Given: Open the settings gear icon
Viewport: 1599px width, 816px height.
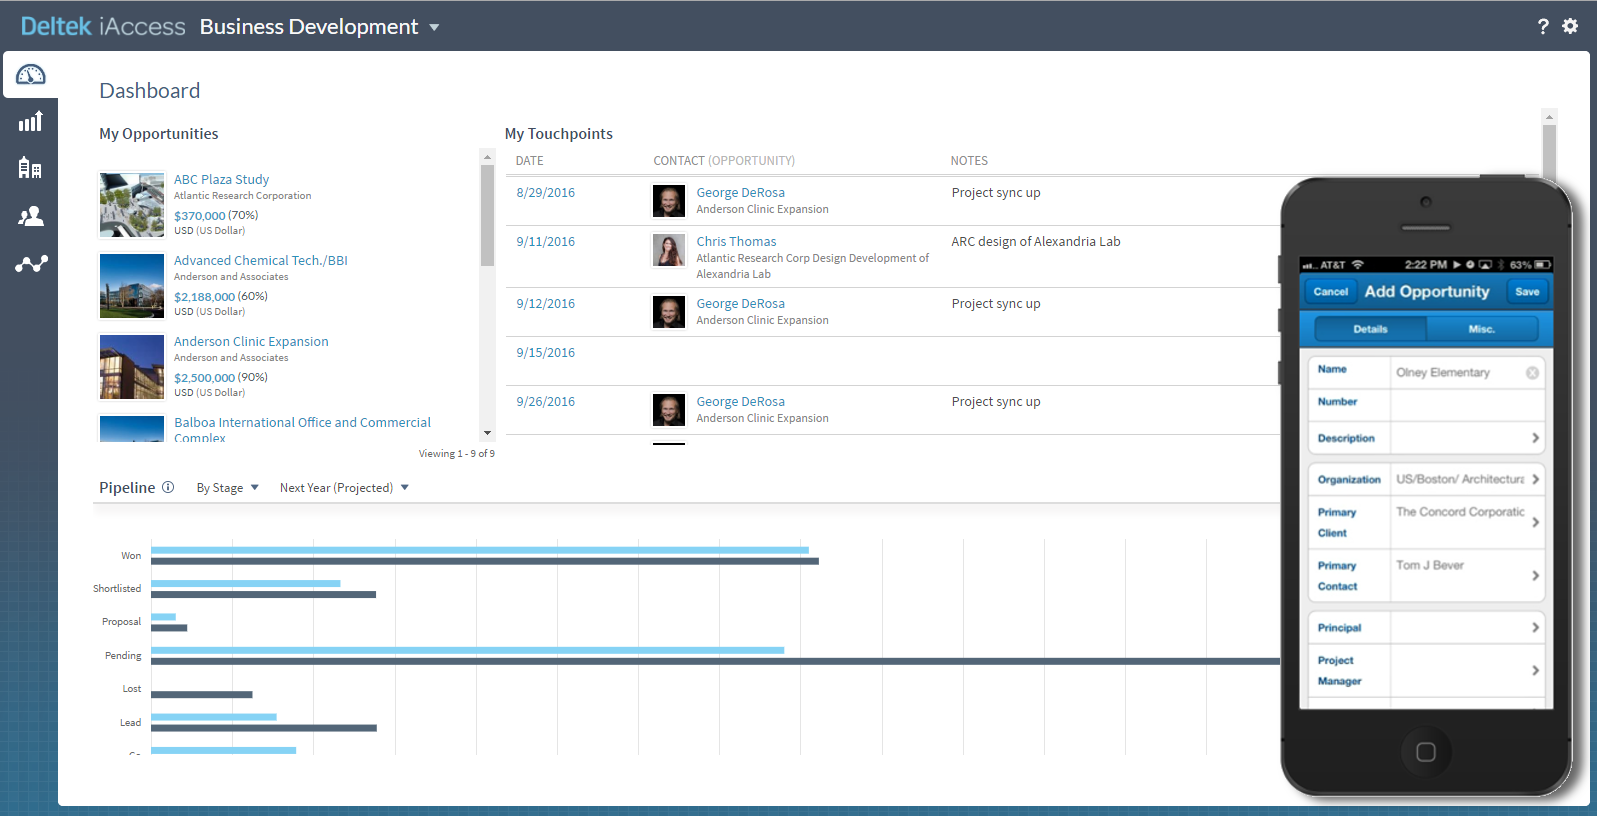Looking at the screenshot, I should 1570,26.
